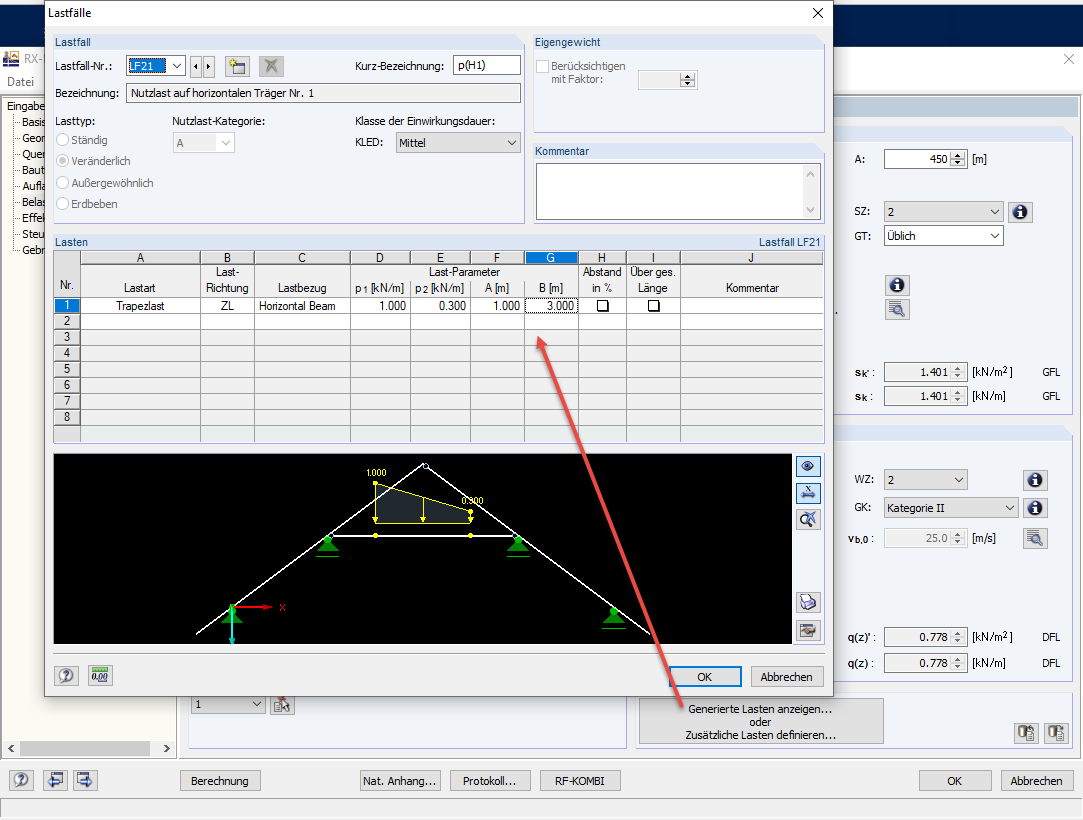Open the print icon next to the graphic
Image resolution: width=1083 pixels, height=820 pixels.
[x=808, y=602]
